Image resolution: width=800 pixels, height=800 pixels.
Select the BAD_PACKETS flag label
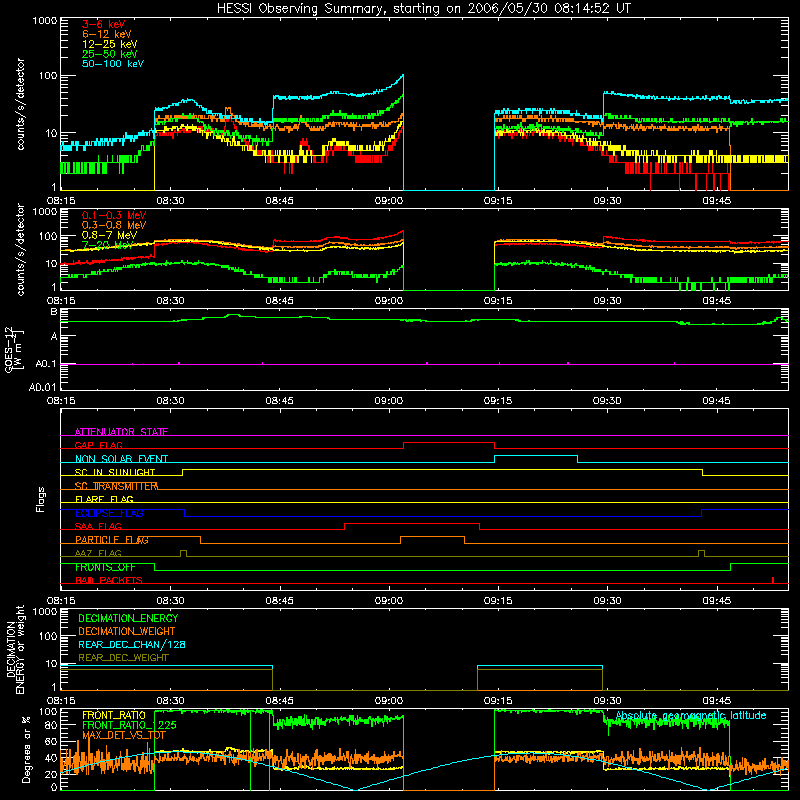tap(109, 580)
